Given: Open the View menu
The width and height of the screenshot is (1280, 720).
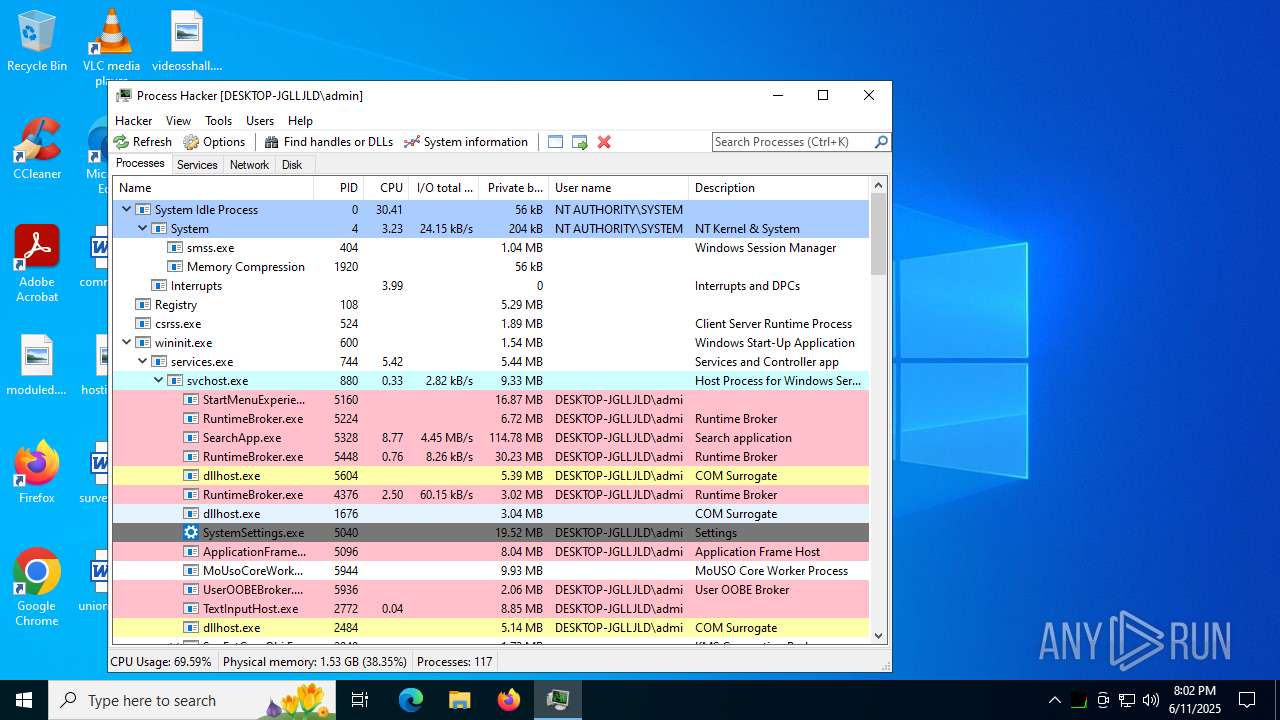Looking at the screenshot, I should (x=179, y=121).
